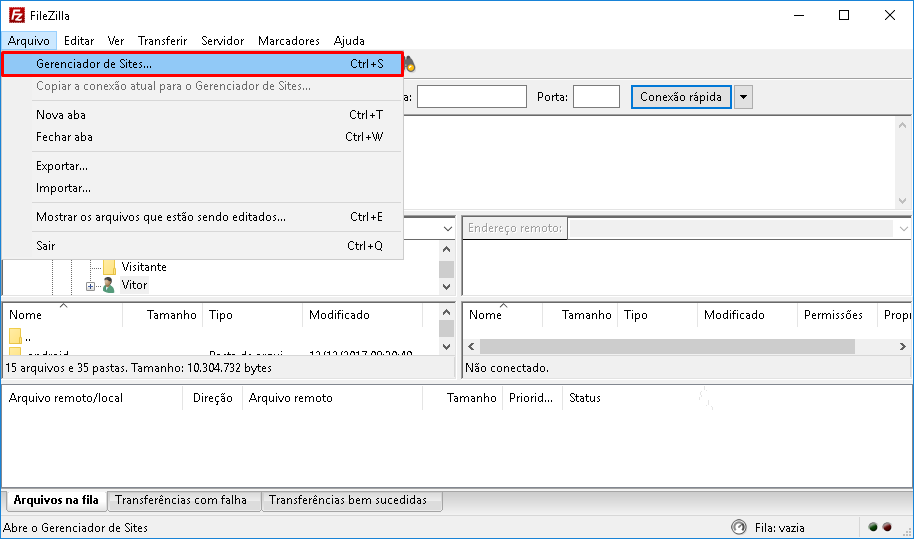Focus the Porta input field
The height and width of the screenshot is (539, 914).
point(596,97)
